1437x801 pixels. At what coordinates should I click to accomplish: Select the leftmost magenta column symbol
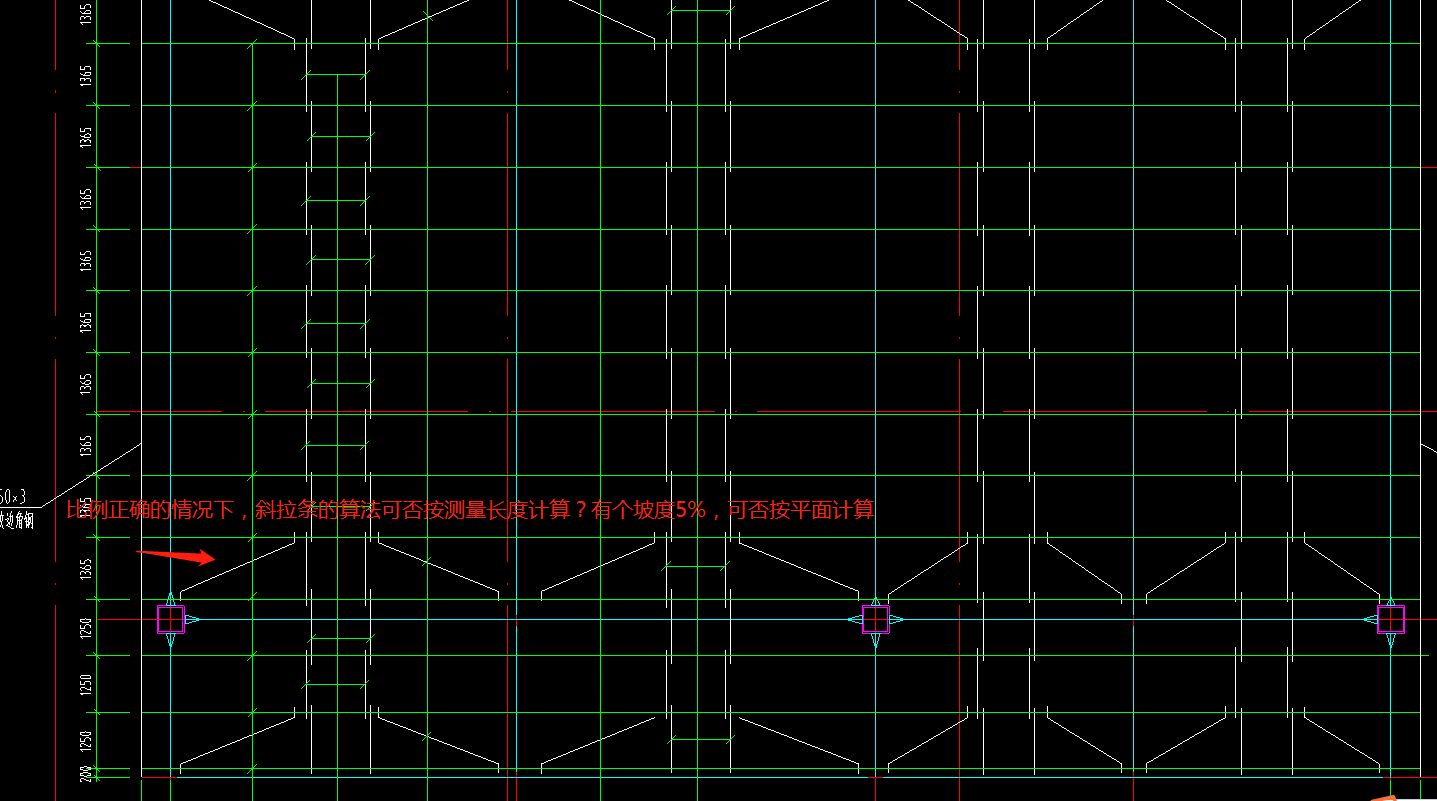[x=171, y=620]
